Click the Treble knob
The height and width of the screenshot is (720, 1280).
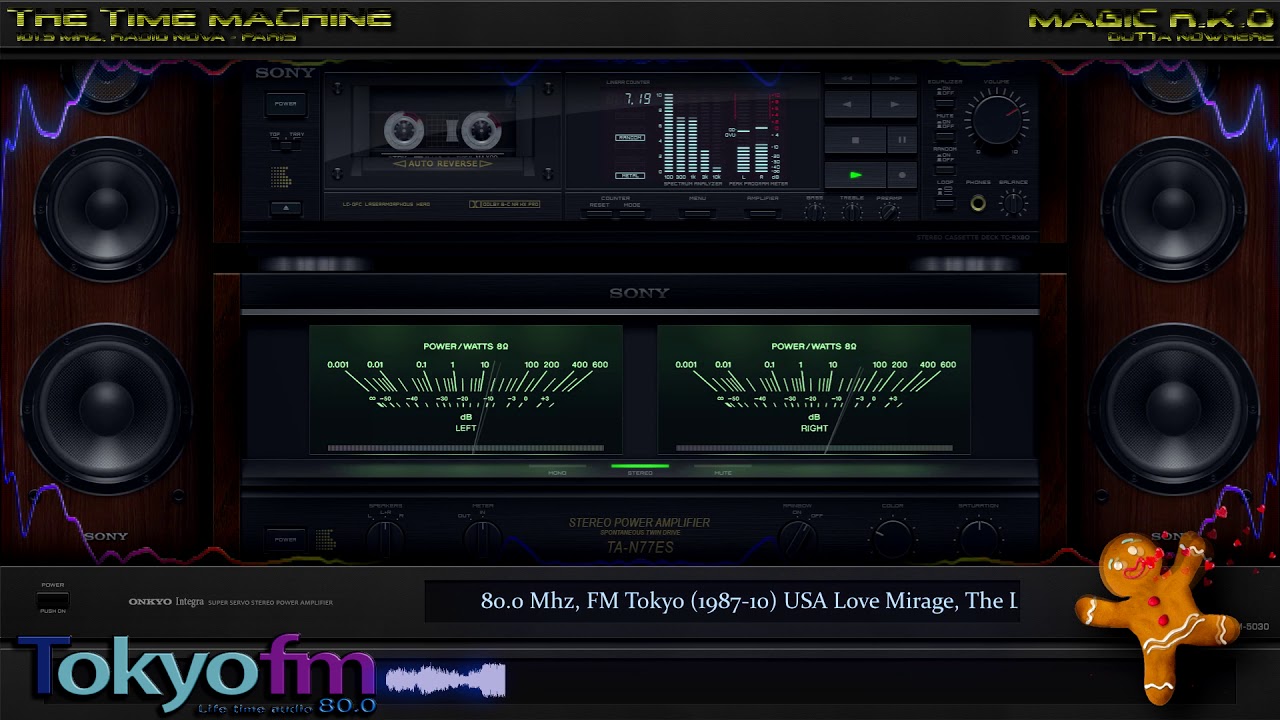pyautogui.click(x=851, y=210)
